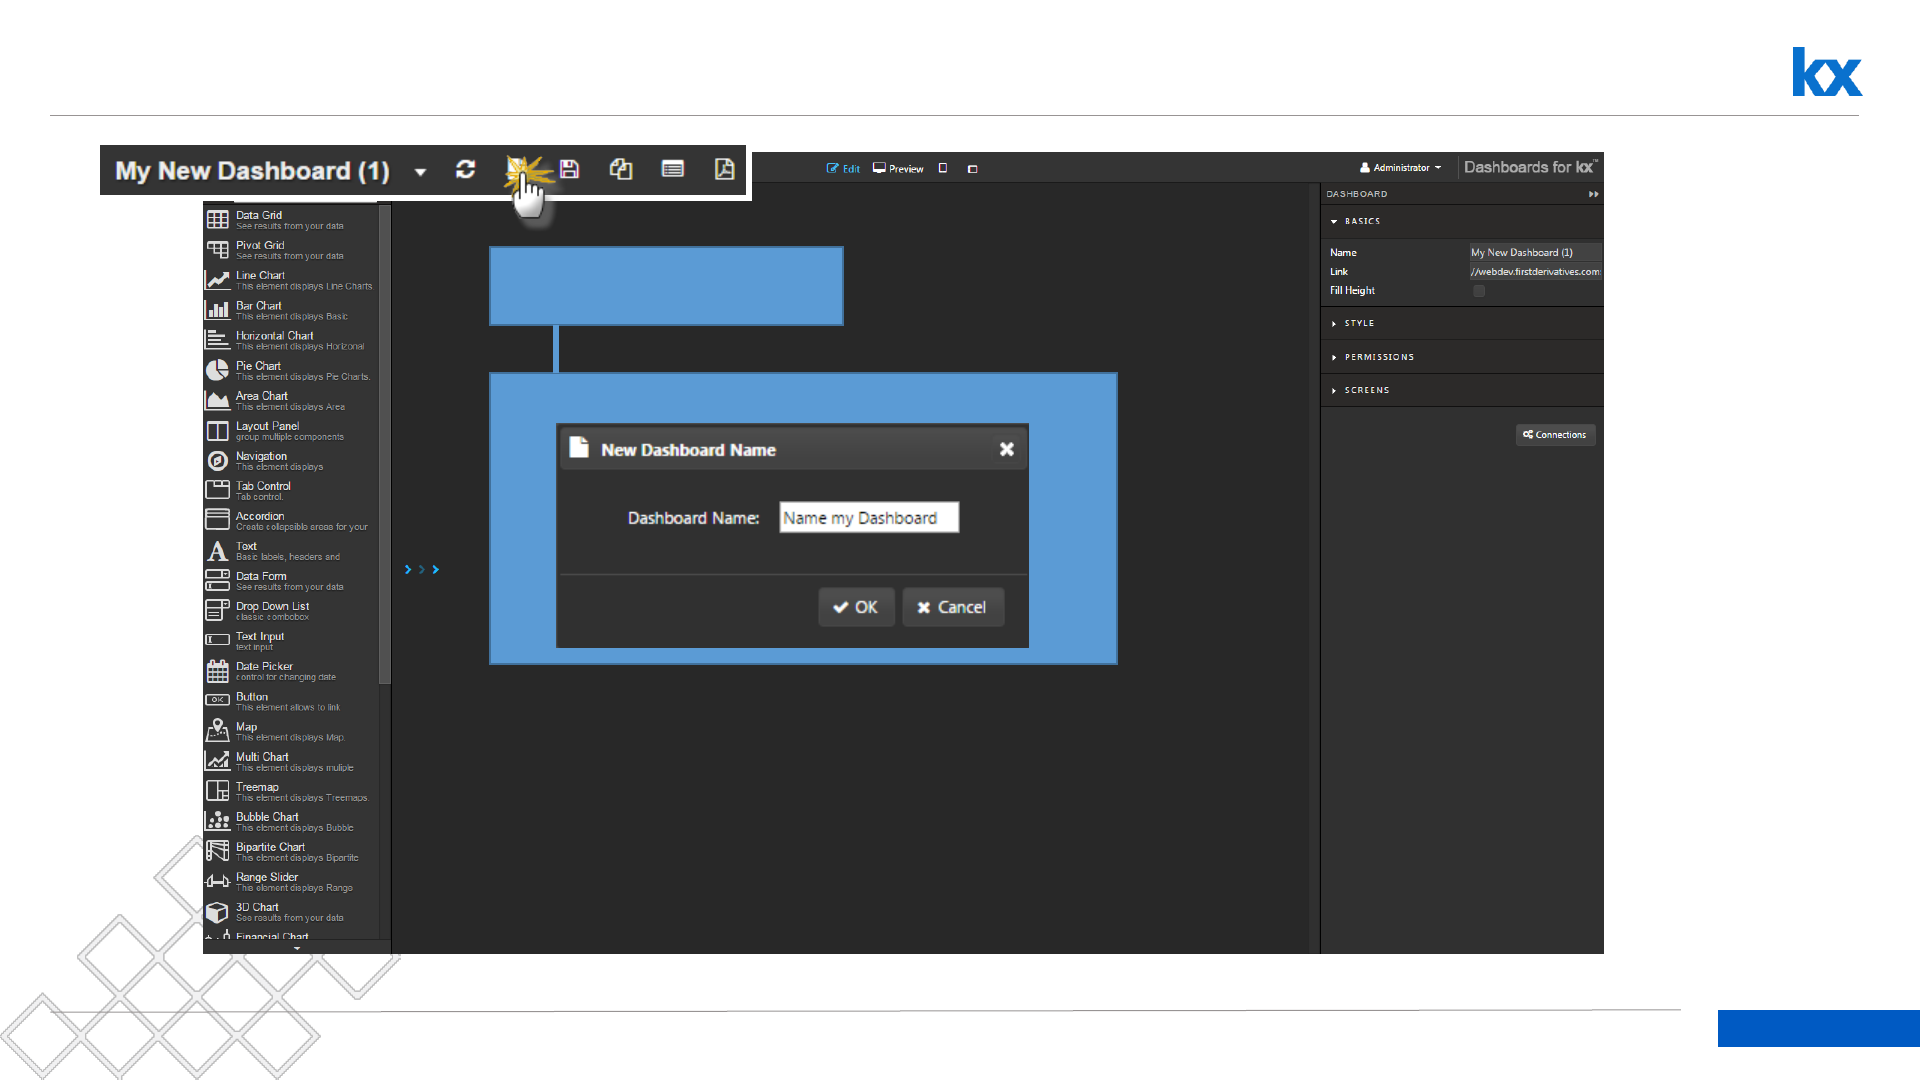Open the dashboard name dropdown arrow
1920x1080 pixels.
point(420,172)
